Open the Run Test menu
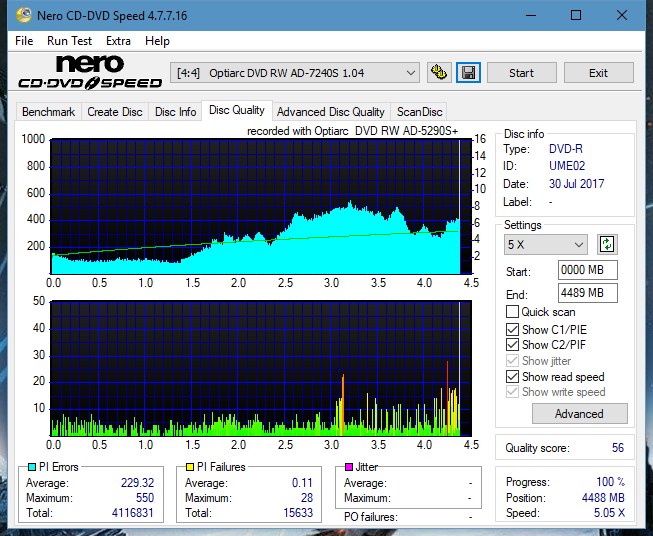 (69, 41)
